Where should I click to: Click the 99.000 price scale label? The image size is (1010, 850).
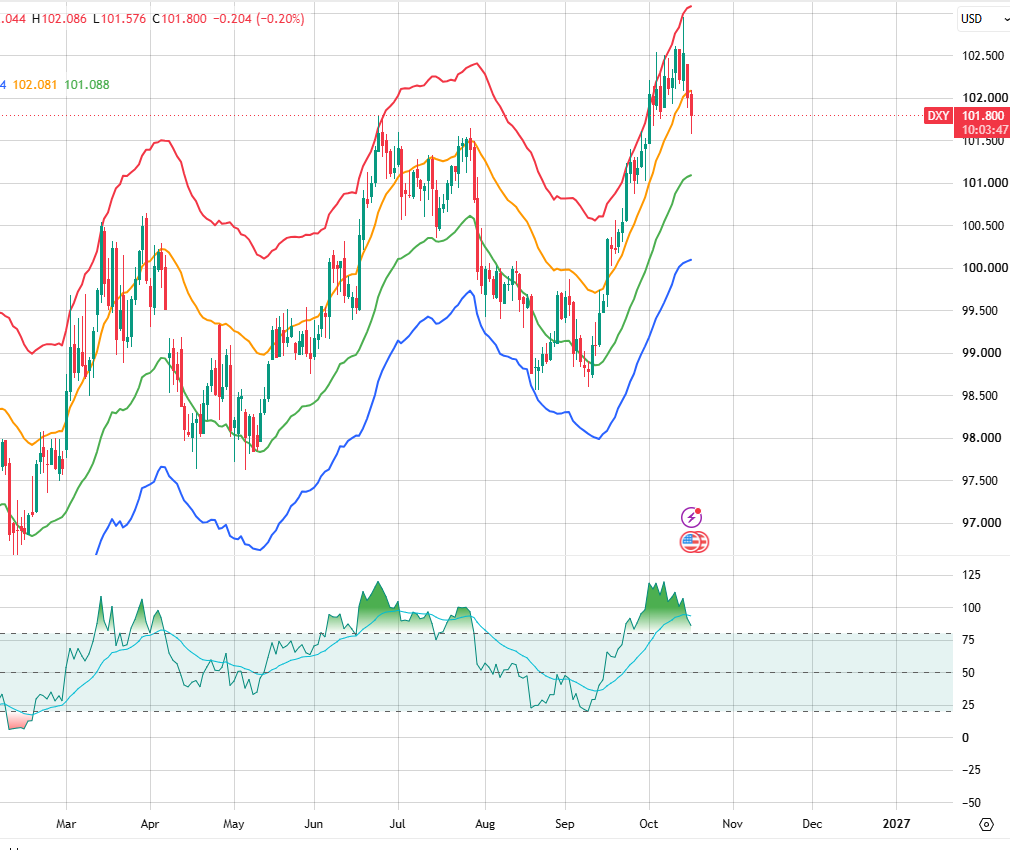[981, 353]
